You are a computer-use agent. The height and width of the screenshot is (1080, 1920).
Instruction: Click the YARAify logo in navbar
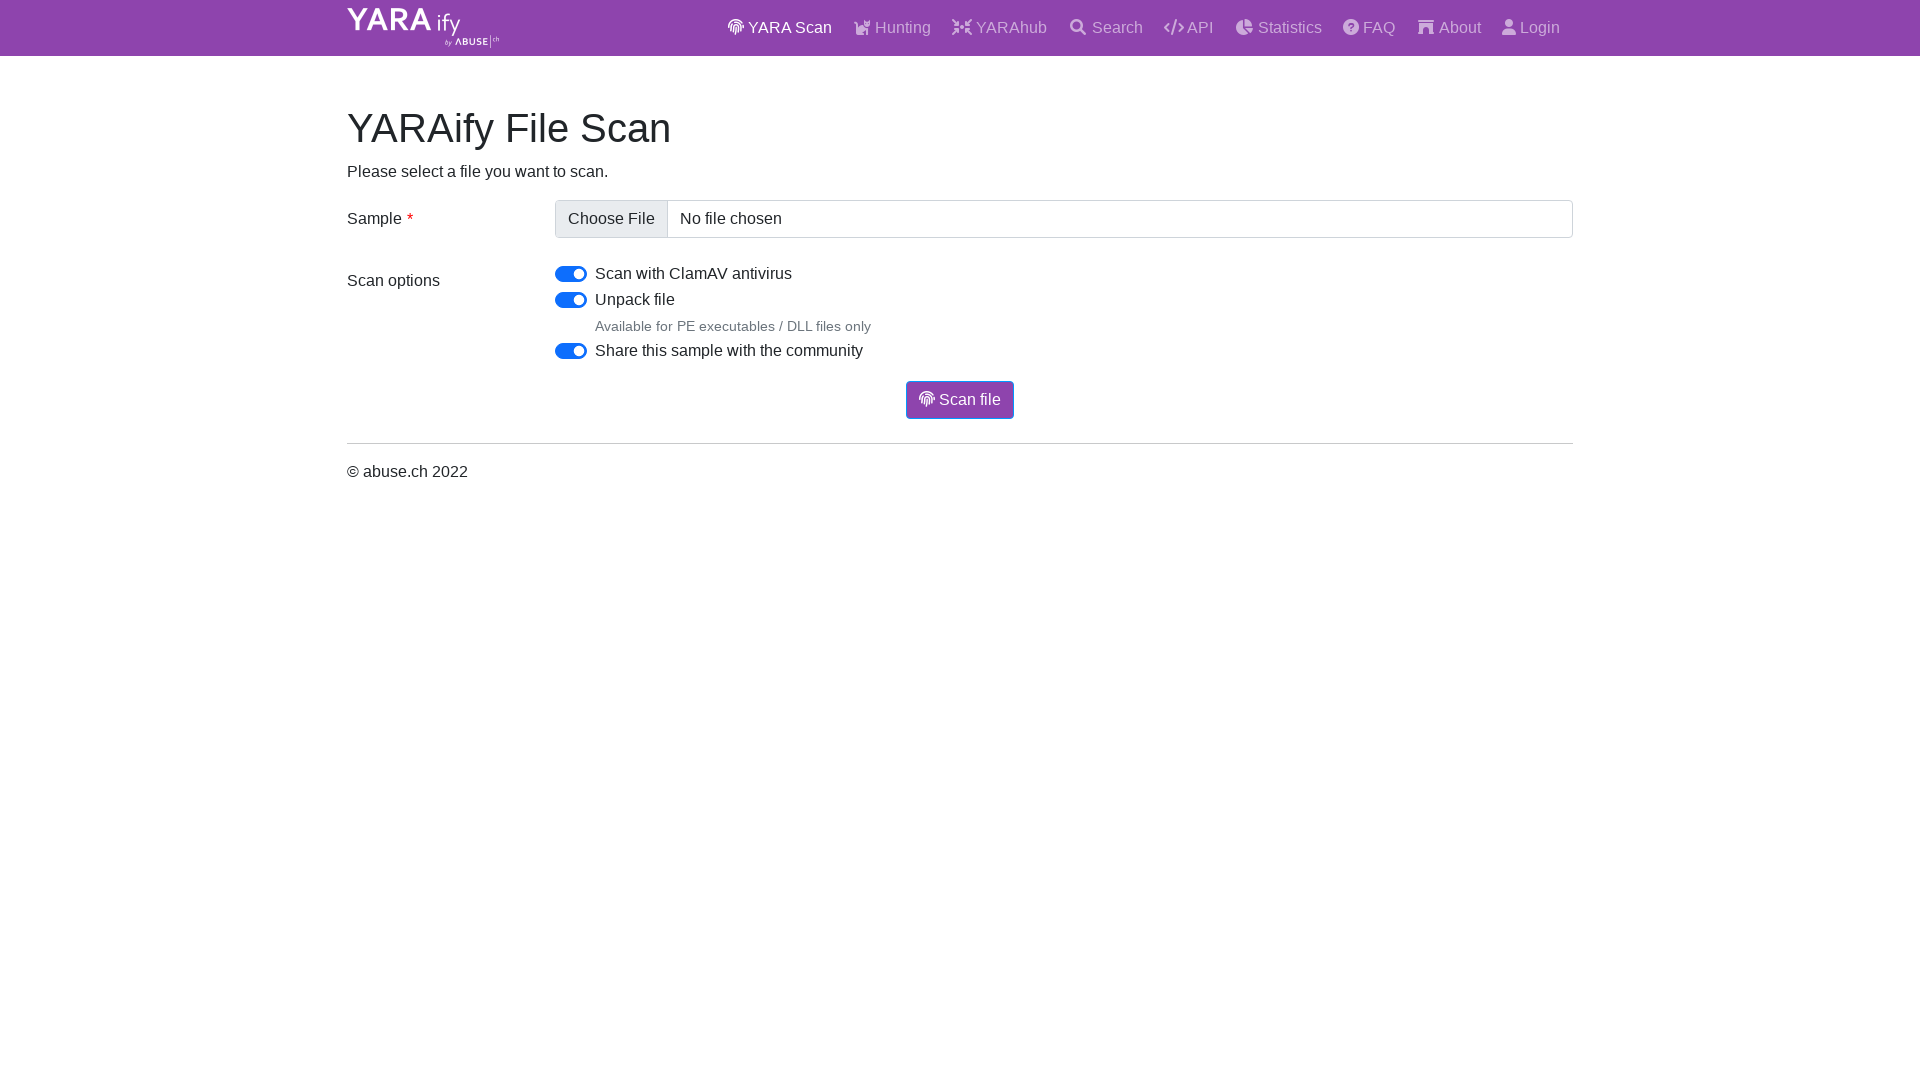click(423, 27)
